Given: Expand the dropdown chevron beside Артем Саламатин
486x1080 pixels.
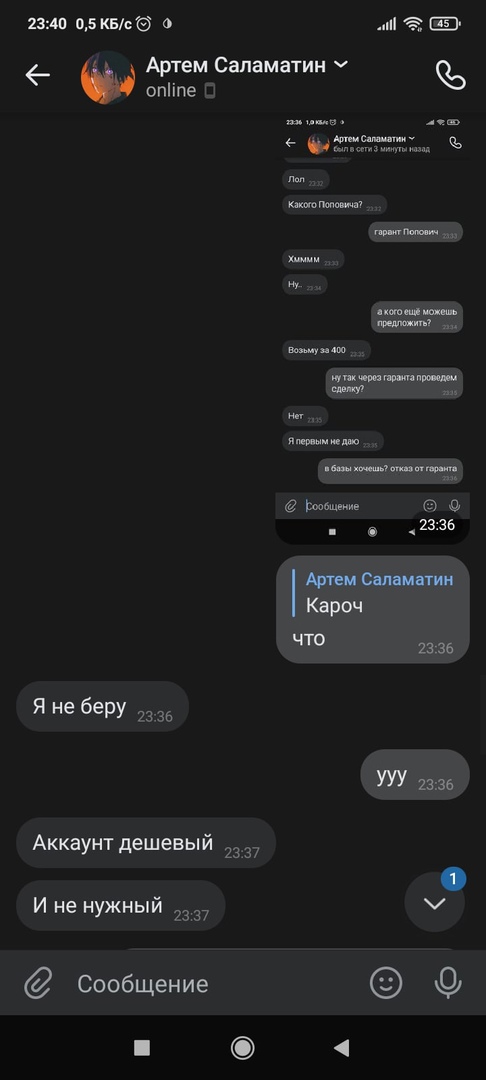Looking at the screenshot, I should (341, 65).
